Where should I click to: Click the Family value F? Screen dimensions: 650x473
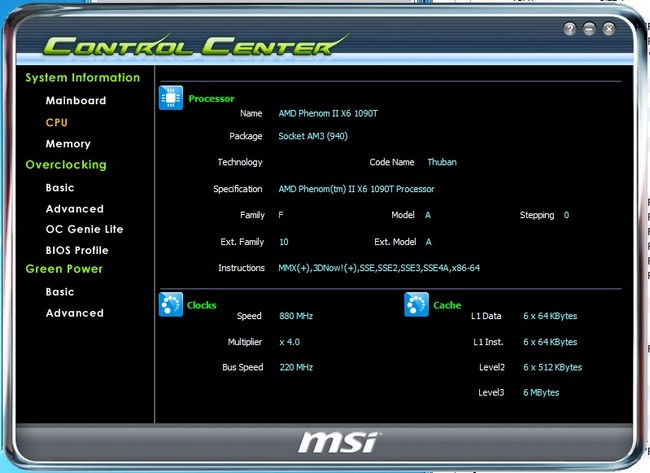click(281, 215)
